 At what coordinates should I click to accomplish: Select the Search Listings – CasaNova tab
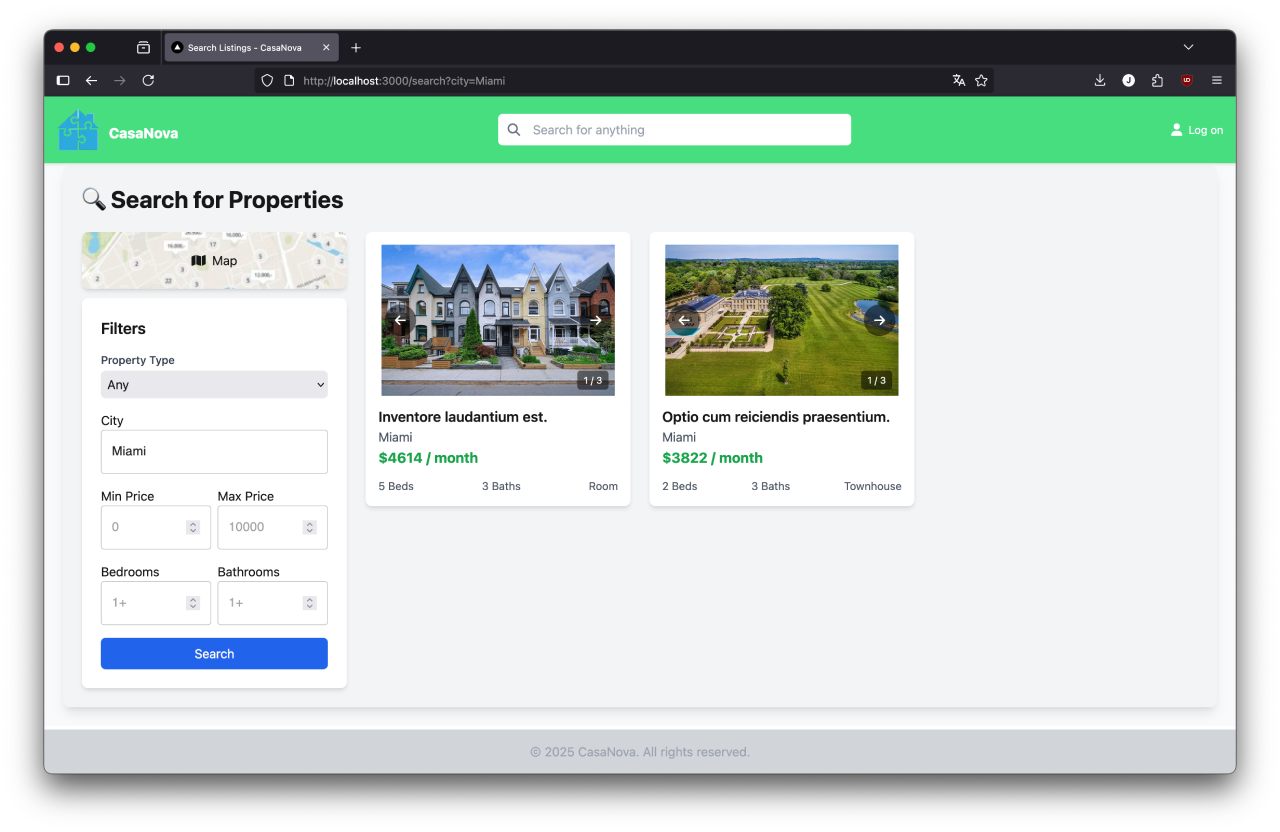[245, 47]
